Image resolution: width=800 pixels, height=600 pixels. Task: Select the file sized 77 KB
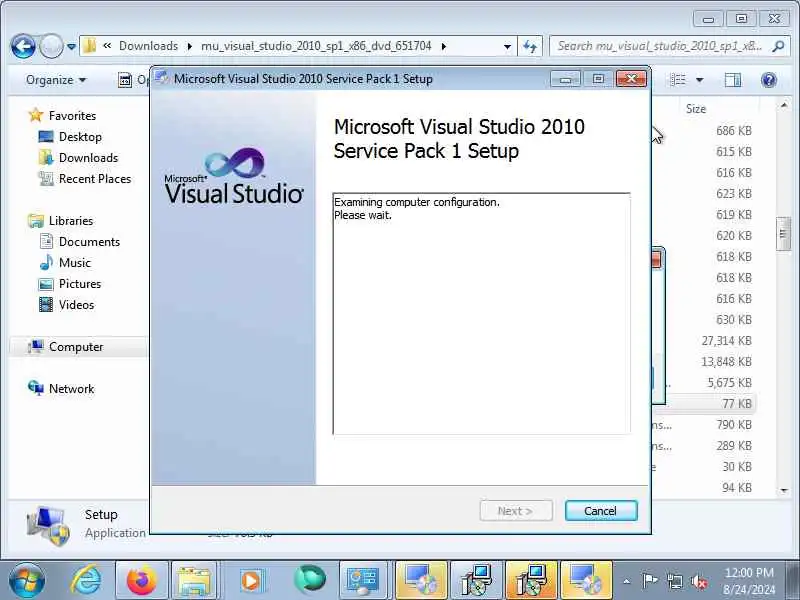point(737,404)
